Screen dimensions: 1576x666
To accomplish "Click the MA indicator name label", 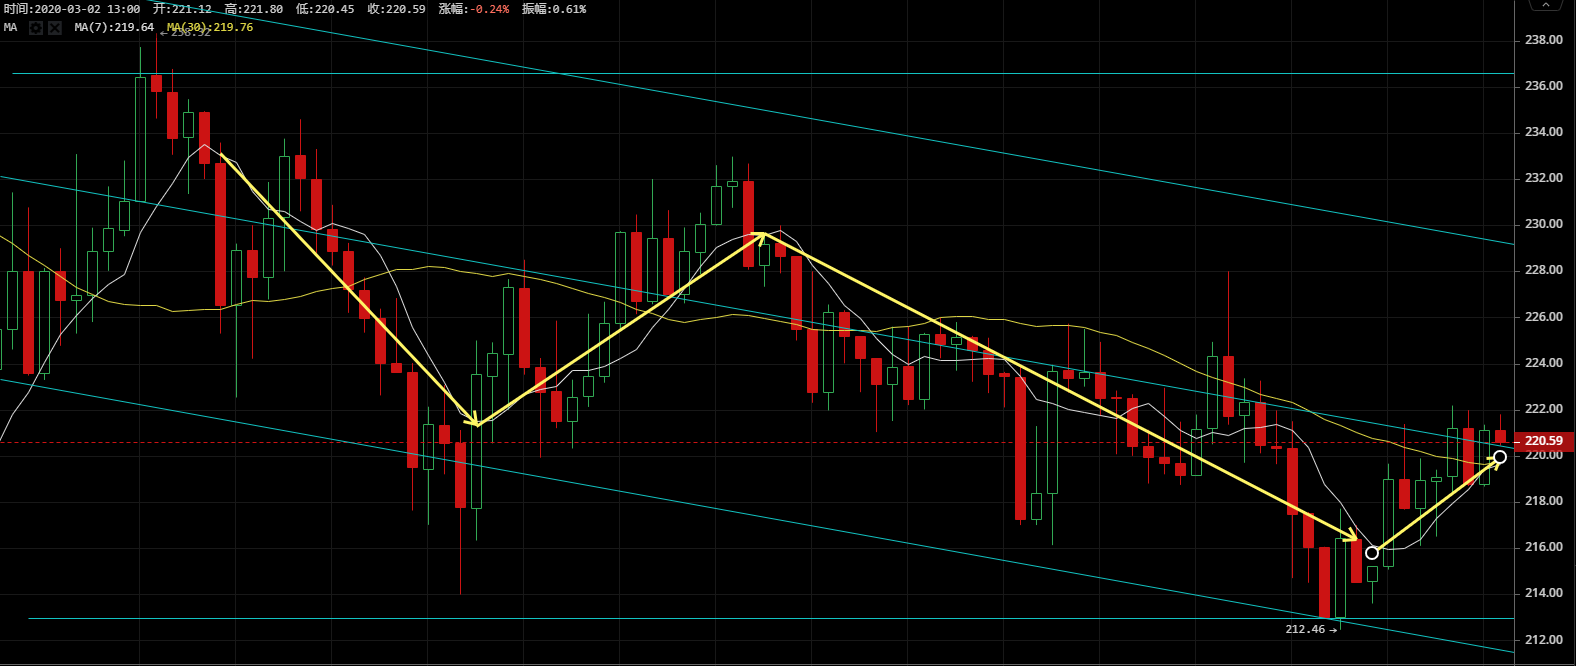I will (10, 28).
